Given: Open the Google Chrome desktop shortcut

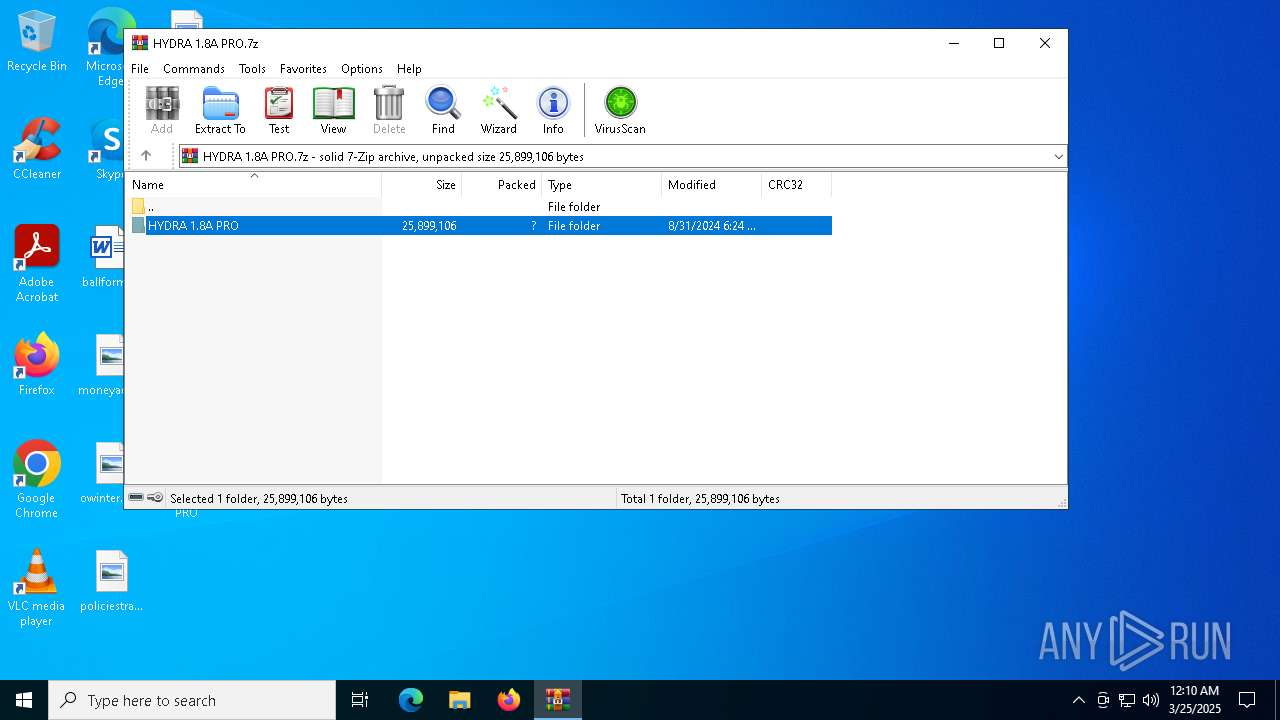Looking at the screenshot, I should 37,480.
